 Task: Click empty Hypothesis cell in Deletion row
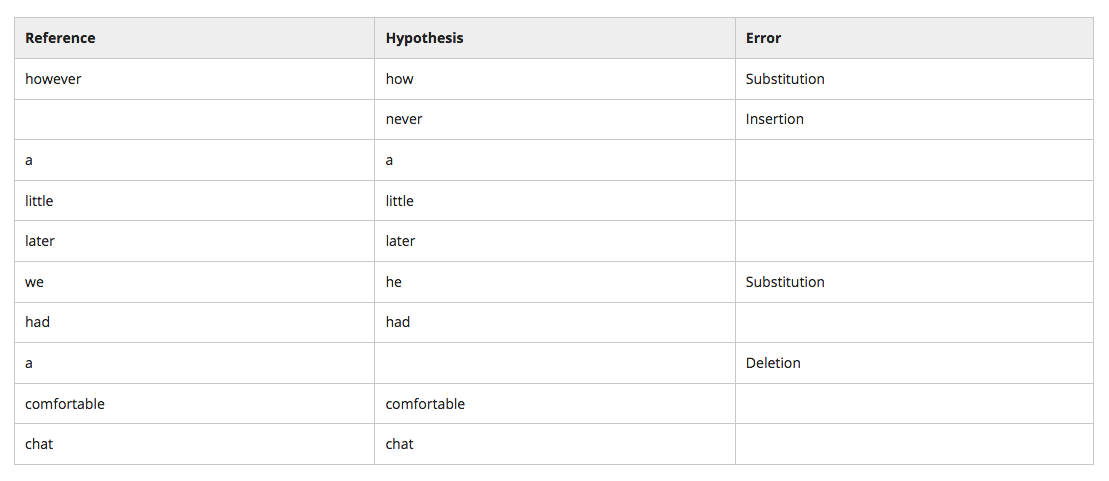click(x=554, y=363)
